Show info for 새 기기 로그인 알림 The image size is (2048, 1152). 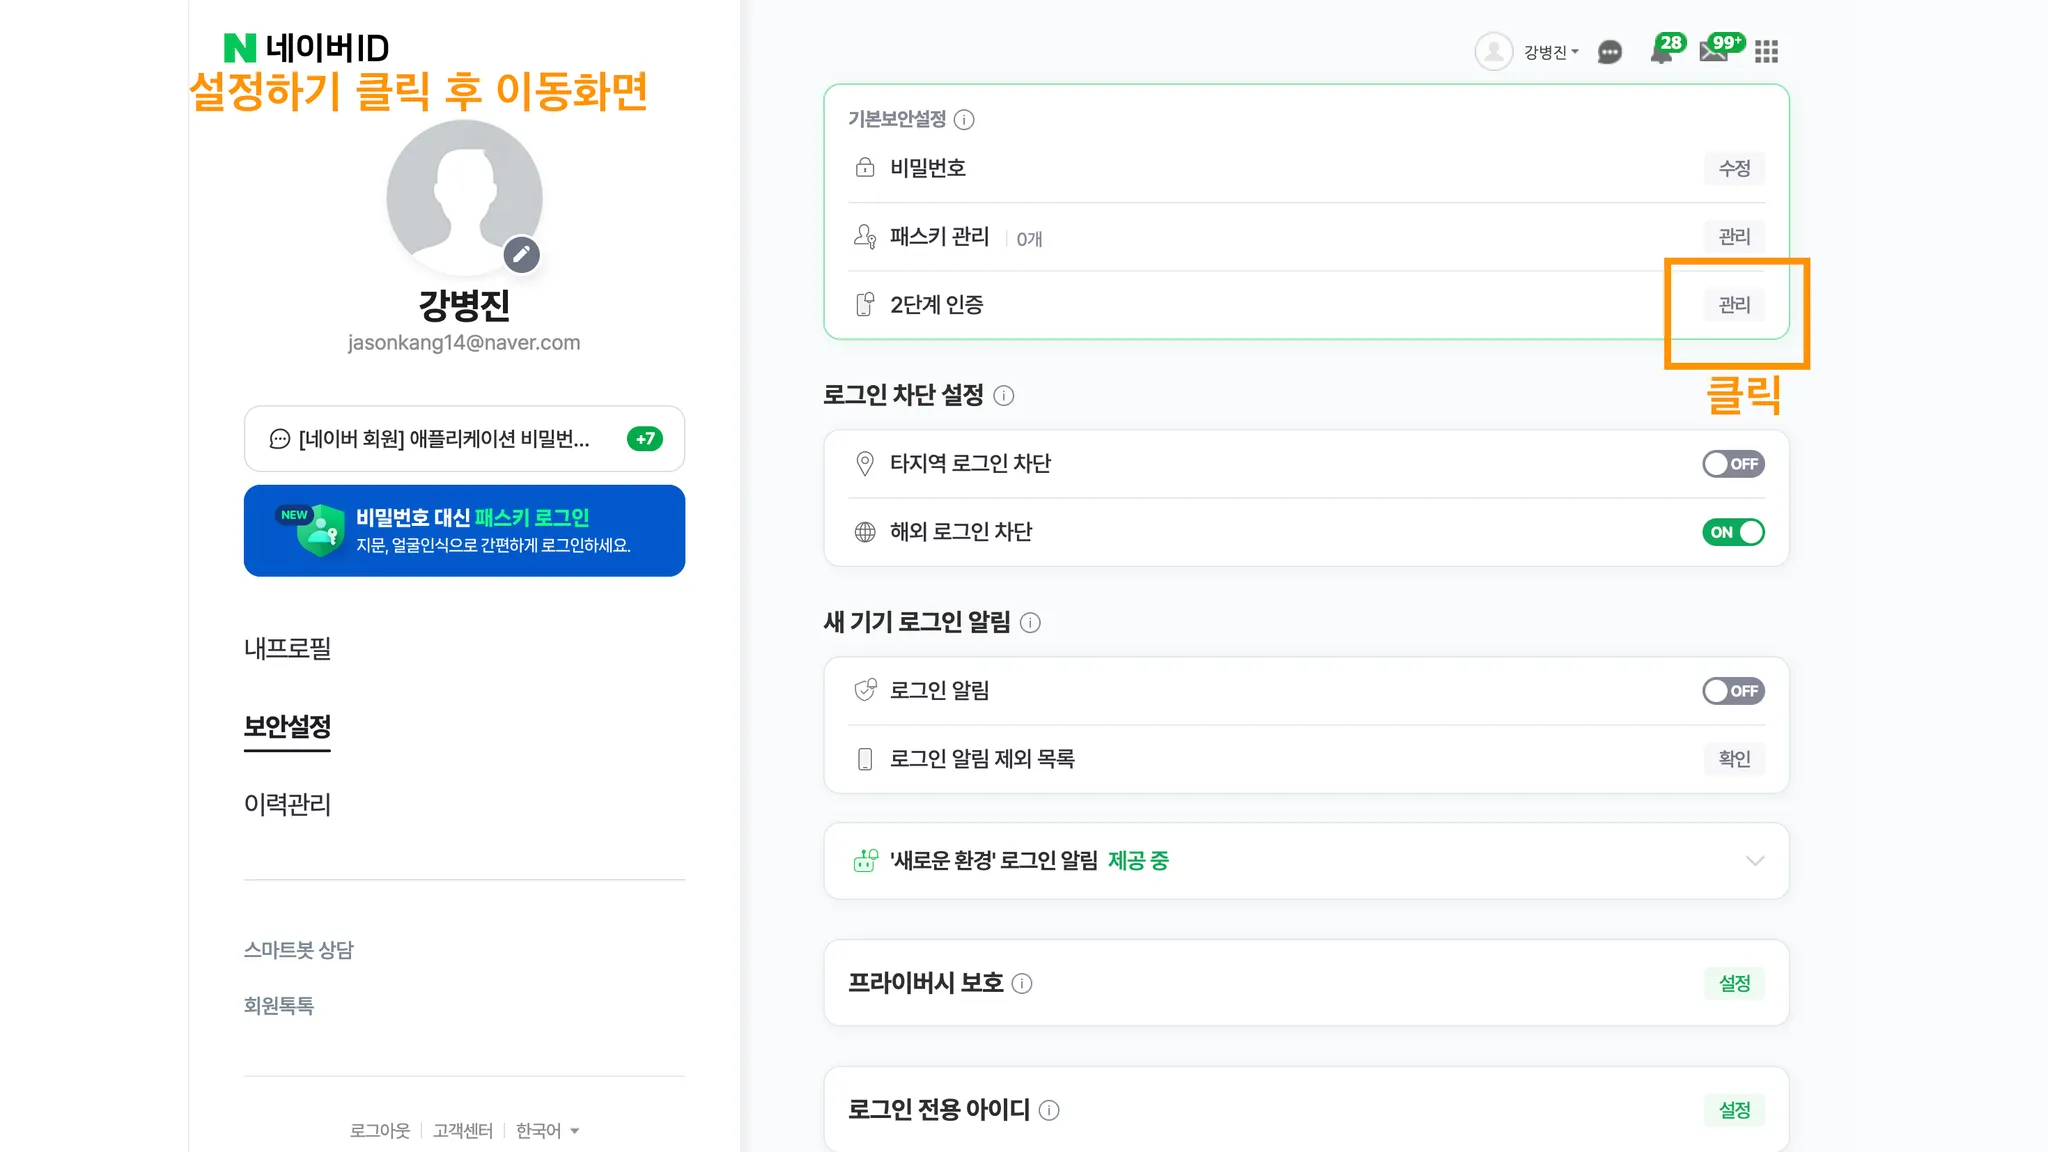pyautogui.click(x=1030, y=623)
